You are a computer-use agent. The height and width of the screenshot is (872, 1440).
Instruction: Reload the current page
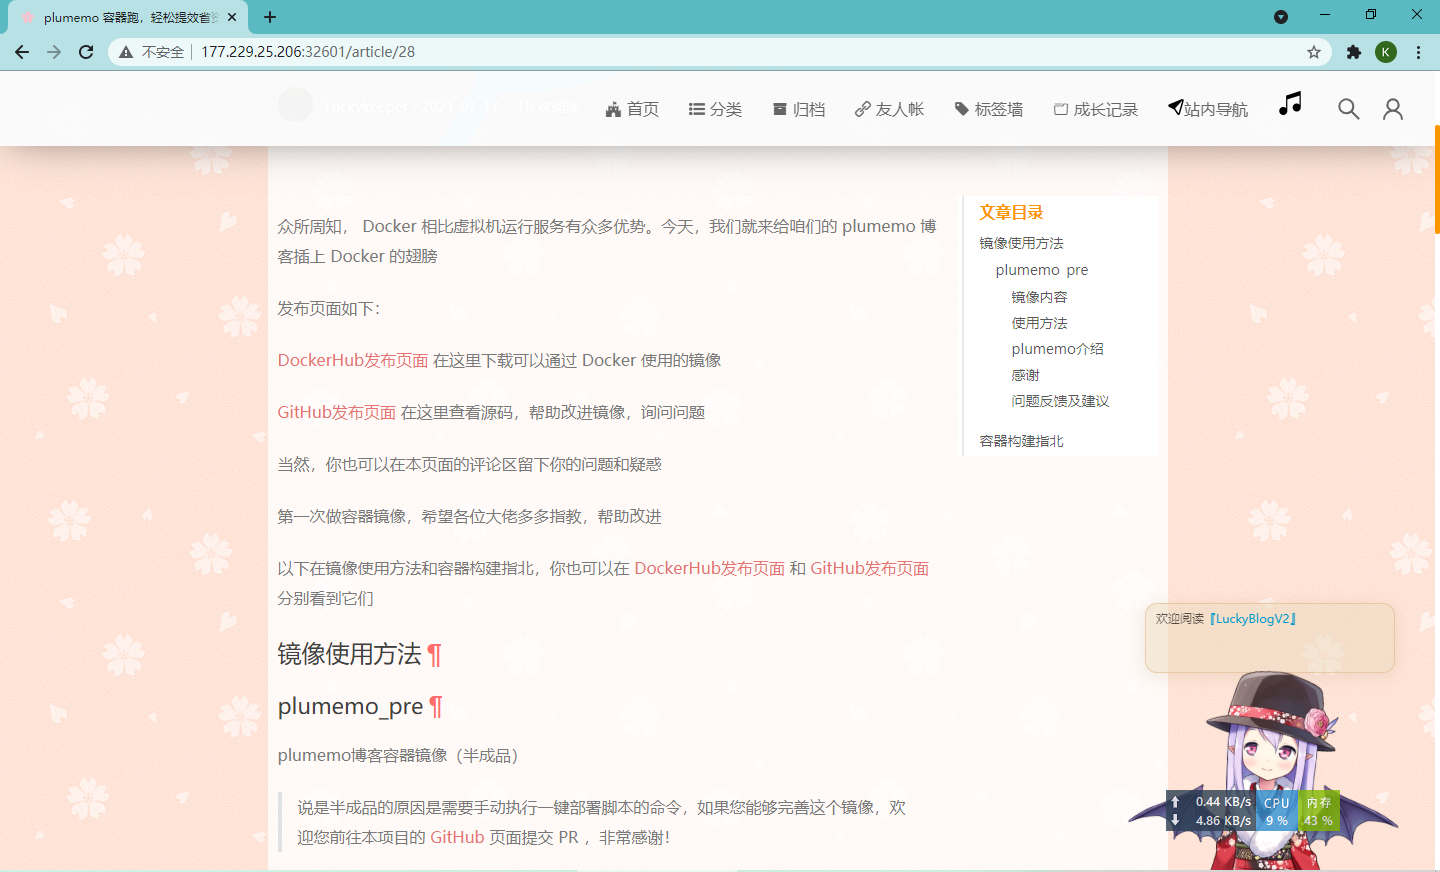86,52
